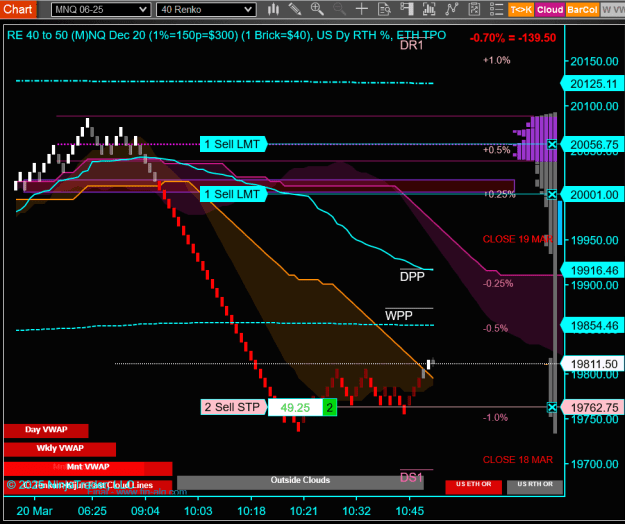
Task: Click the WPP pivot label
Action: pos(399,316)
